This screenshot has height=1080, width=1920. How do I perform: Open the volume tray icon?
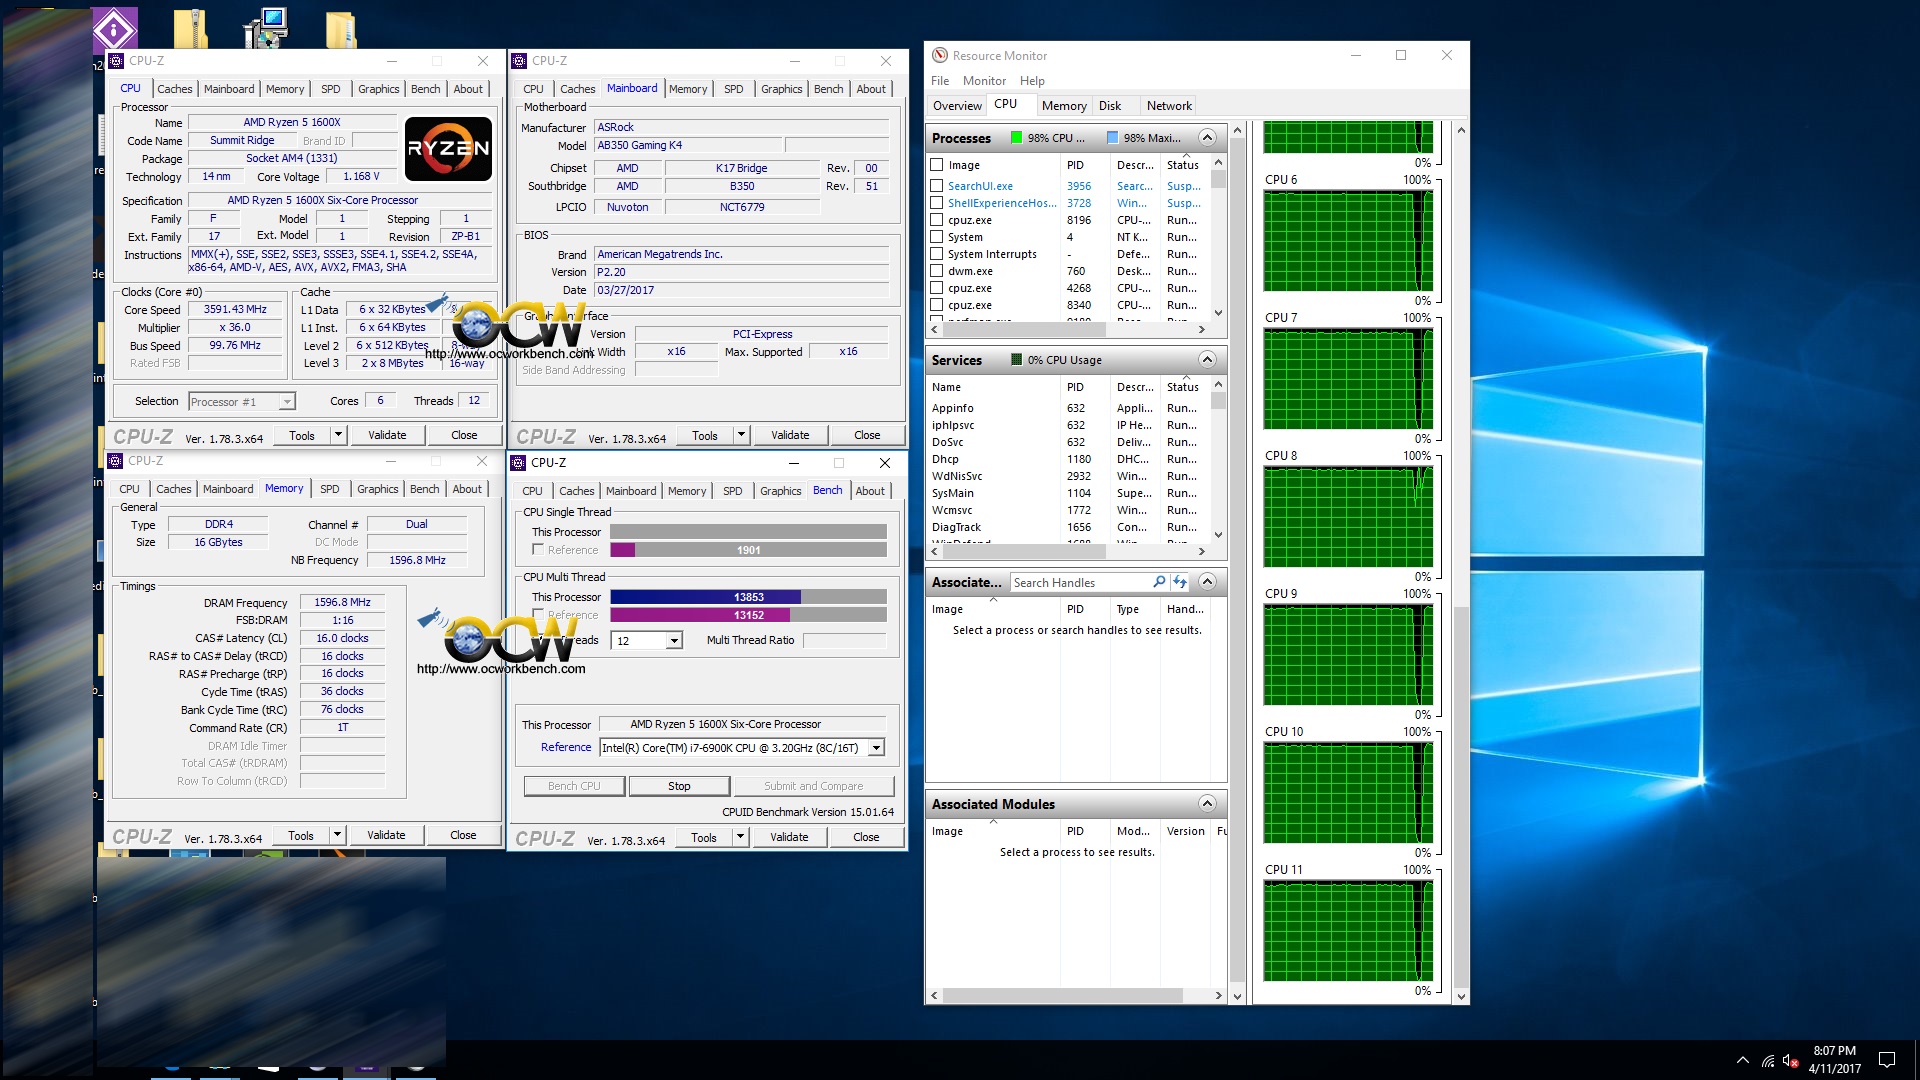click(x=1791, y=1060)
